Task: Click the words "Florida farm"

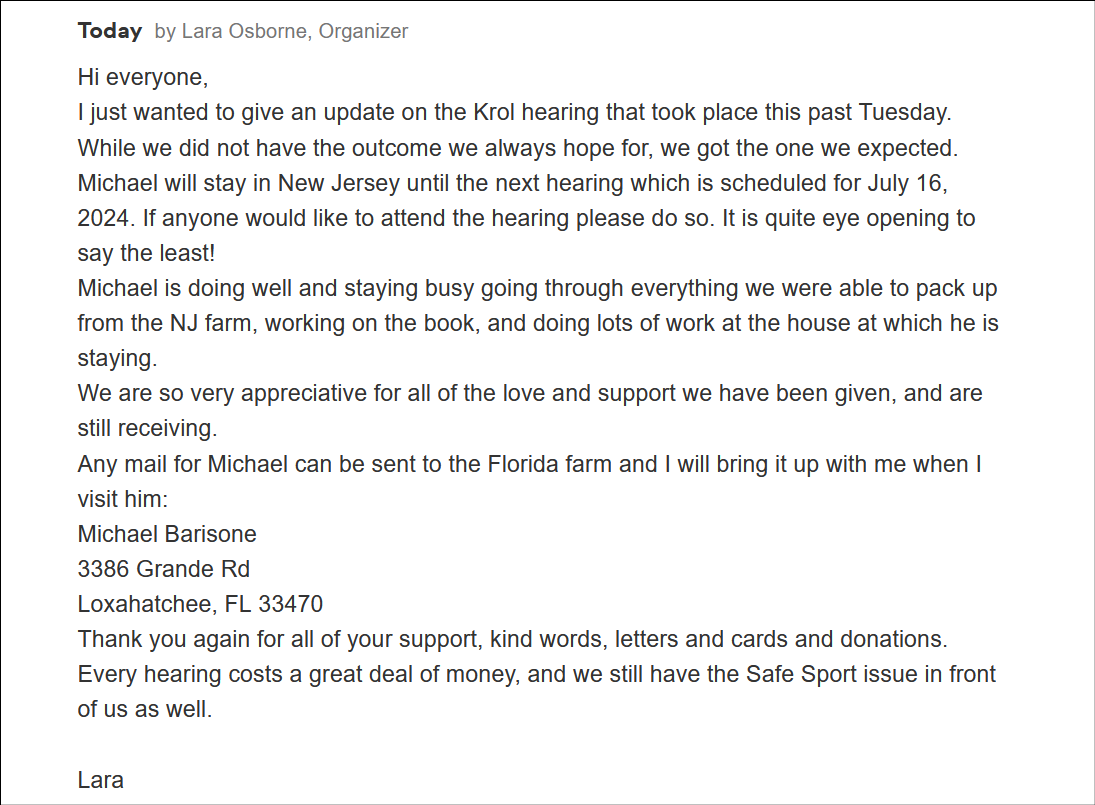Action: click(550, 464)
